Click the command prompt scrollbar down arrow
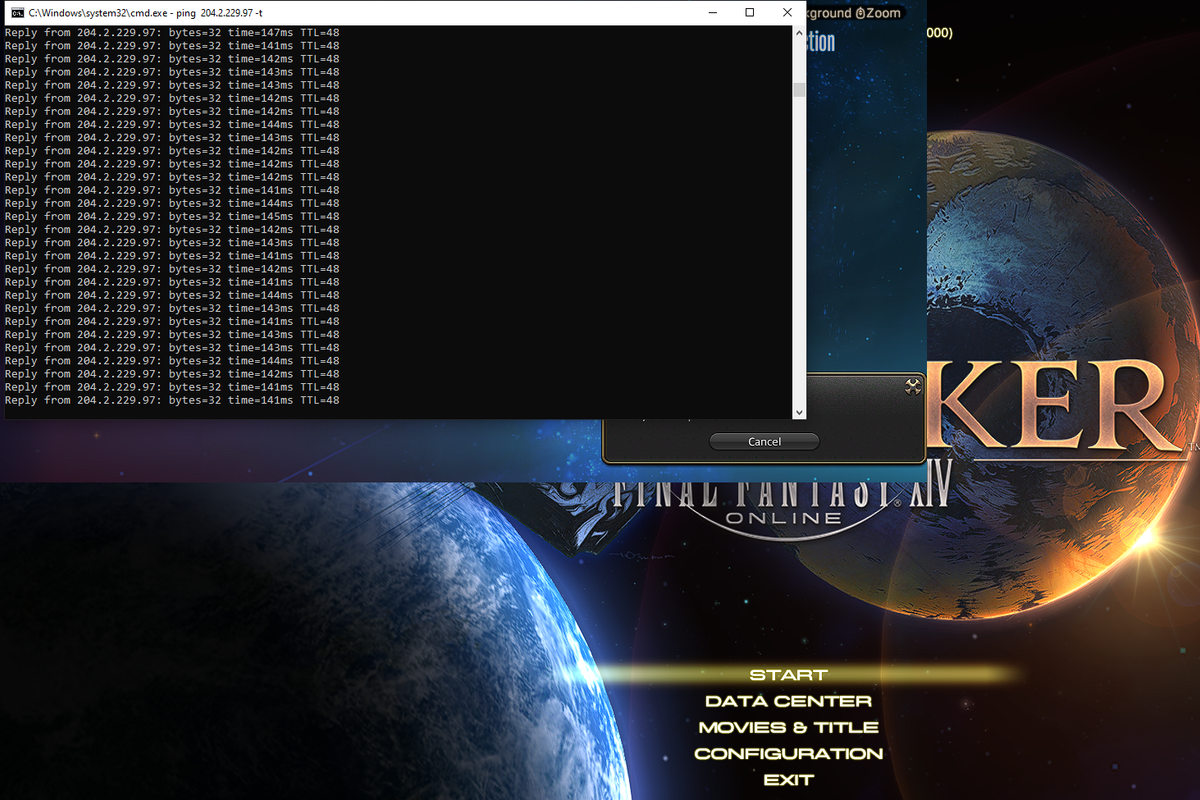The image size is (1200, 800). 798,412
